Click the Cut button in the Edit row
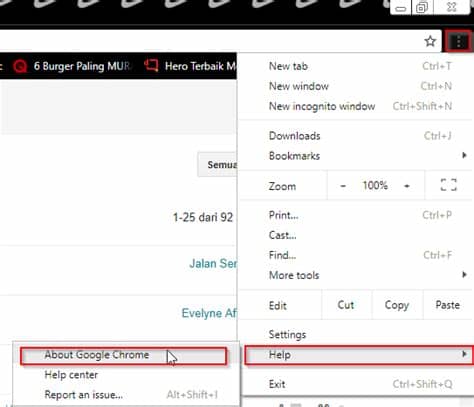474x407 pixels. point(346,305)
